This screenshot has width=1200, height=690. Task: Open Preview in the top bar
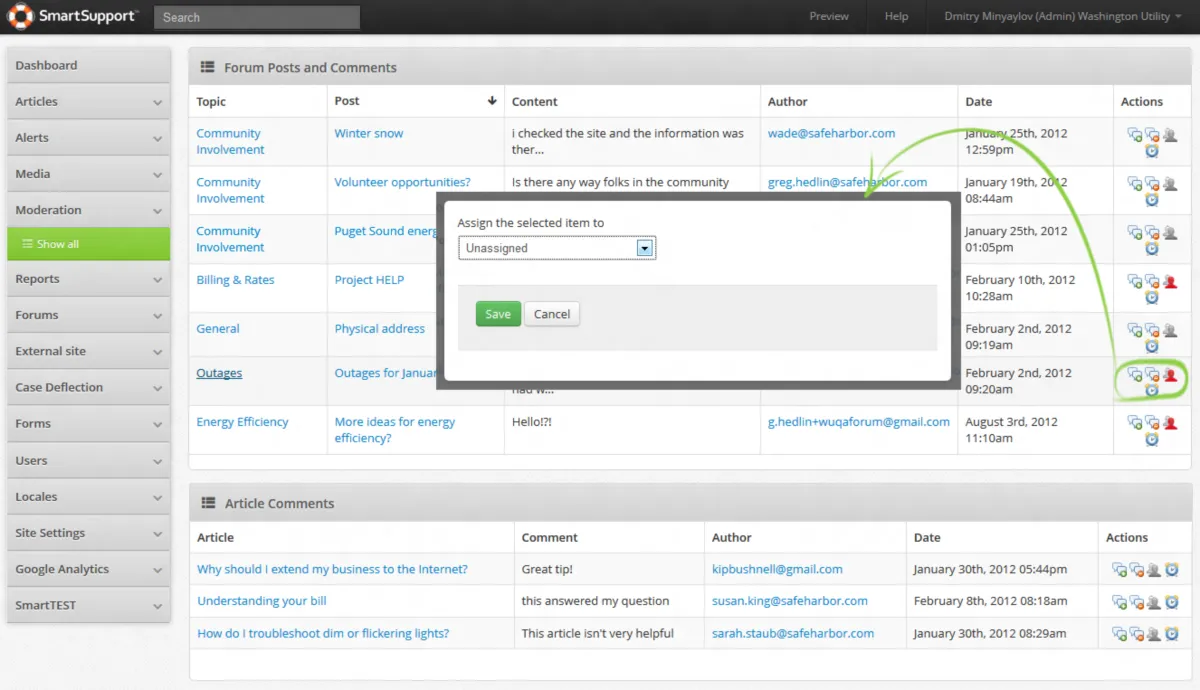pyautogui.click(x=829, y=16)
